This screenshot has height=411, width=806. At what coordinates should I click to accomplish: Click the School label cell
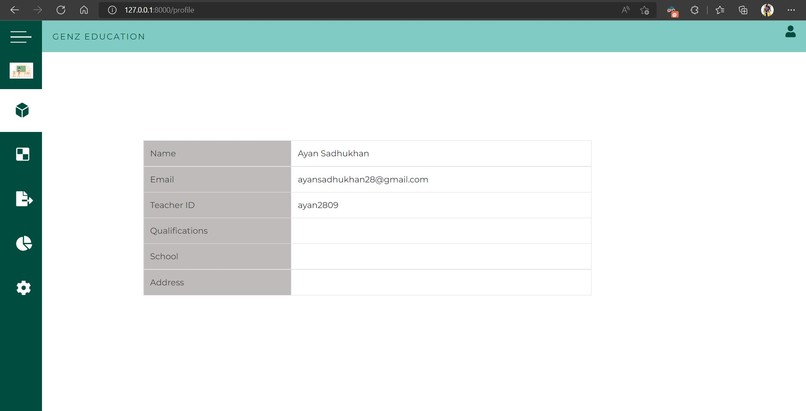(217, 256)
